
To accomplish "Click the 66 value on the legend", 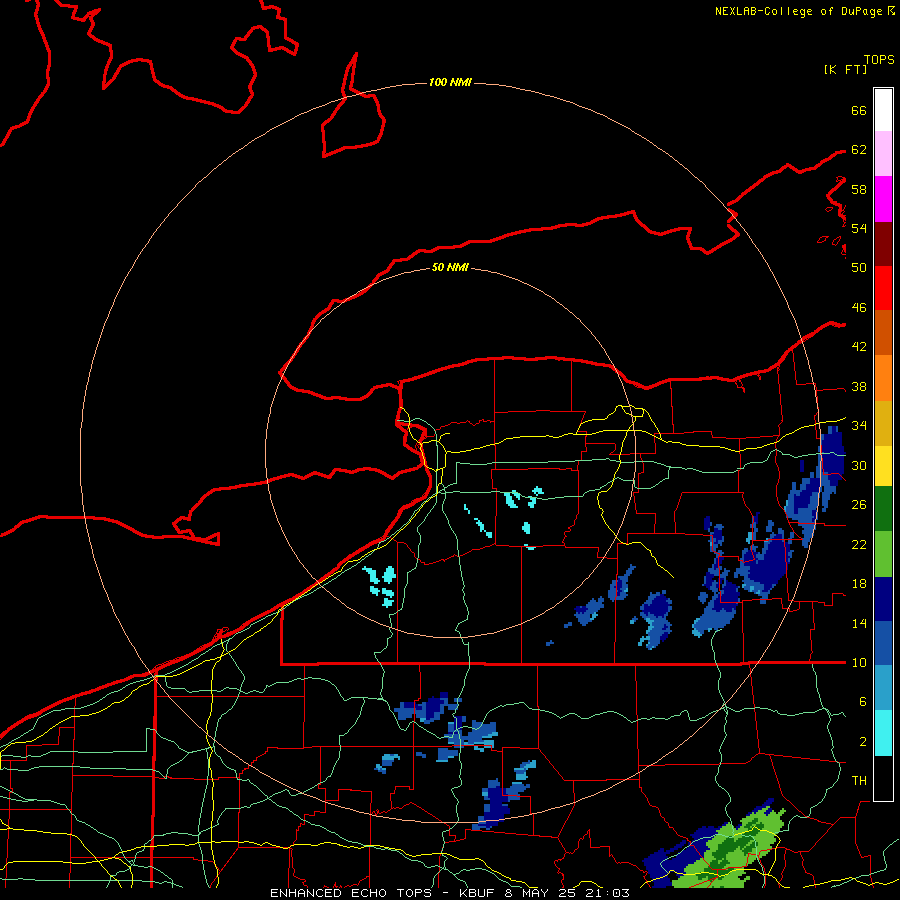I will pyautogui.click(x=859, y=111).
